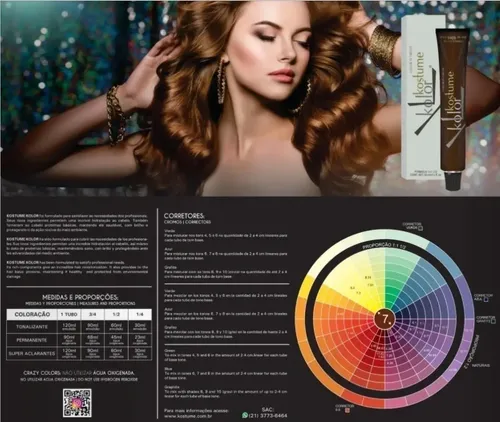The image size is (500, 422).
Task: Select the 1/4 column header
Action: (140, 314)
